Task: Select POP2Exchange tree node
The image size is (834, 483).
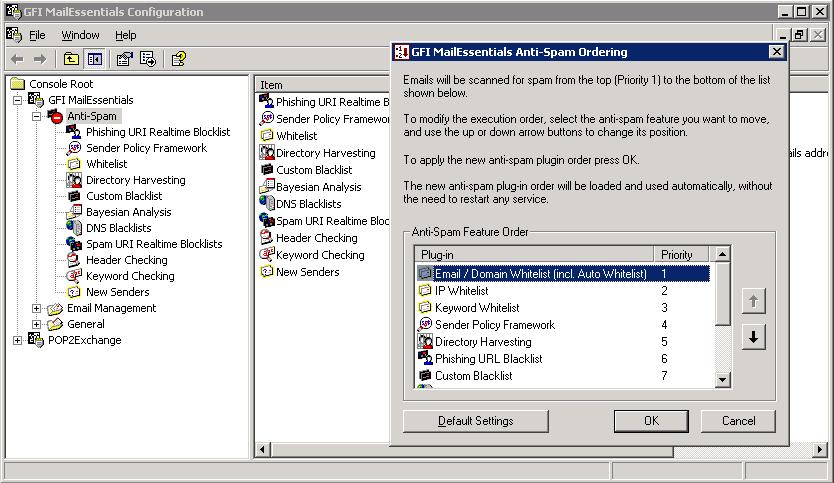Action: (85, 340)
